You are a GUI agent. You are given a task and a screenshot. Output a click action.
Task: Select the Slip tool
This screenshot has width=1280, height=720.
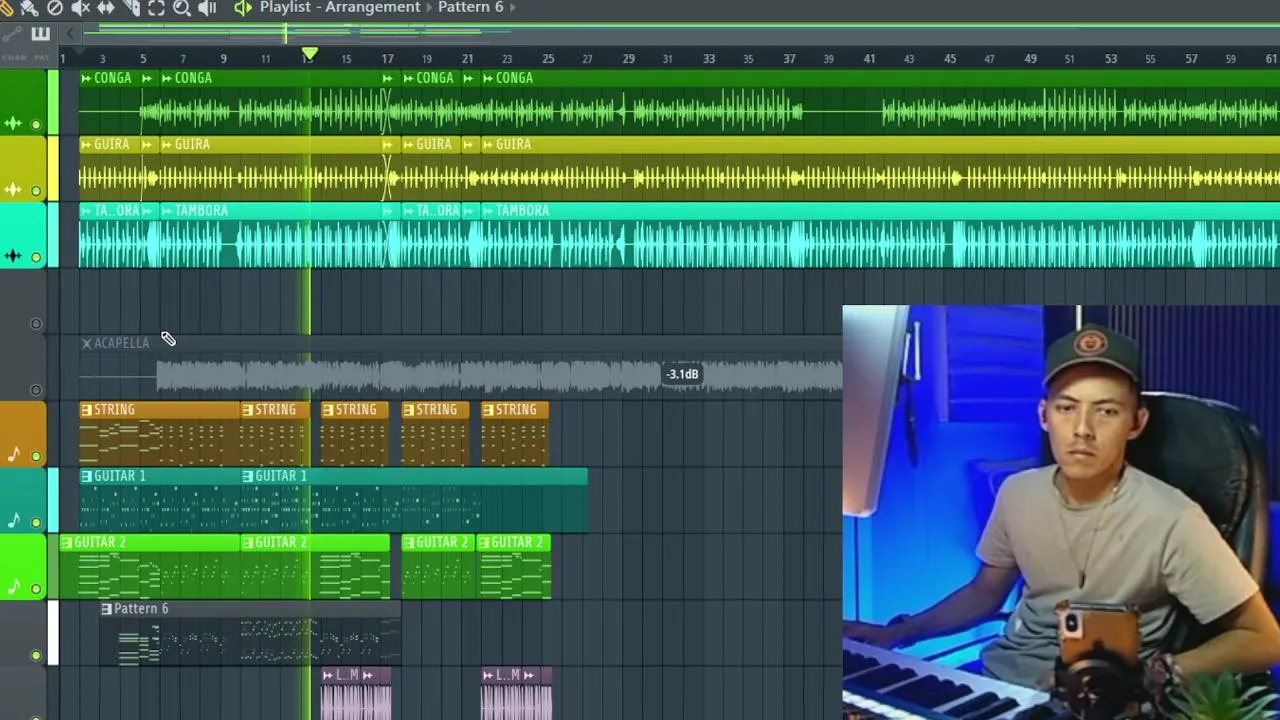[x=105, y=7]
